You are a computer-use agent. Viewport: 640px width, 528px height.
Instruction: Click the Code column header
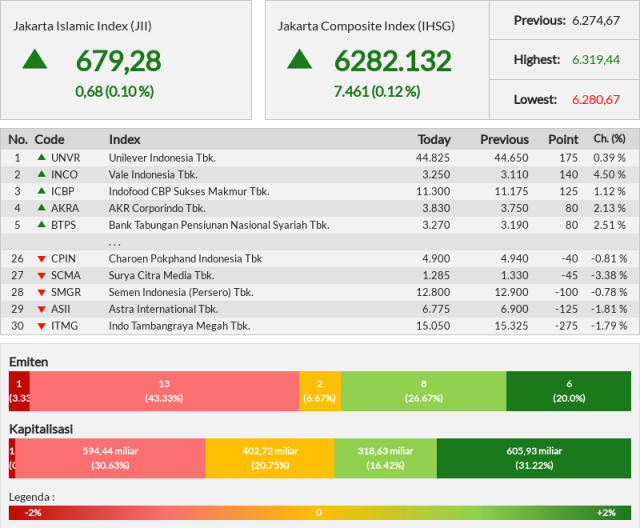(x=49, y=140)
